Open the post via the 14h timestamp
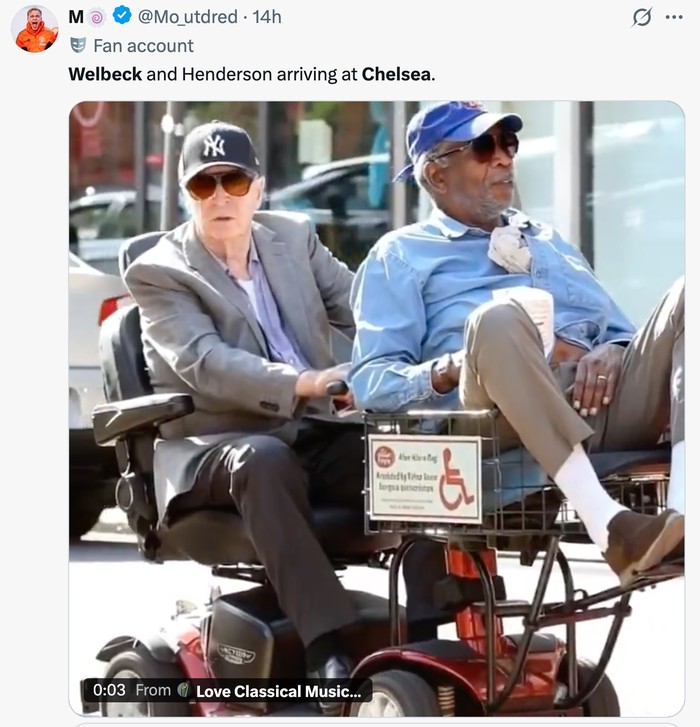Image resolution: width=700 pixels, height=727 pixels. click(x=267, y=17)
